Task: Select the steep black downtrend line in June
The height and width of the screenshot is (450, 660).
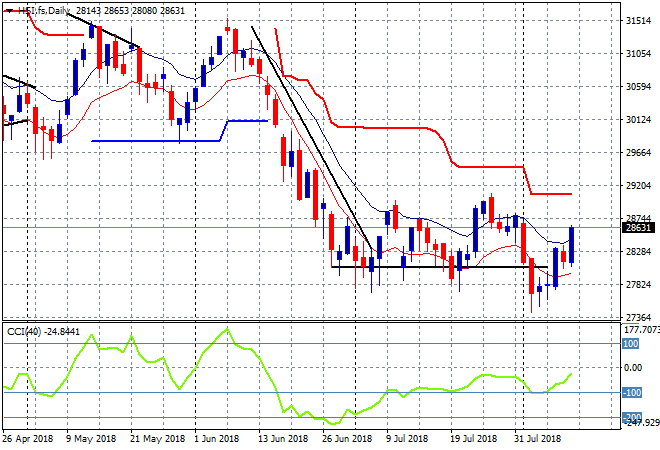Action: (x=311, y=138)
